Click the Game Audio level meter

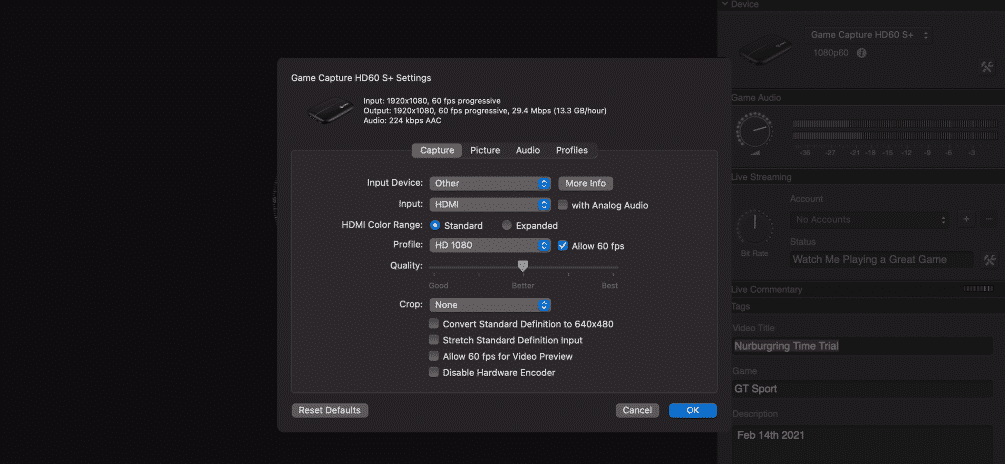pos(895,130)
